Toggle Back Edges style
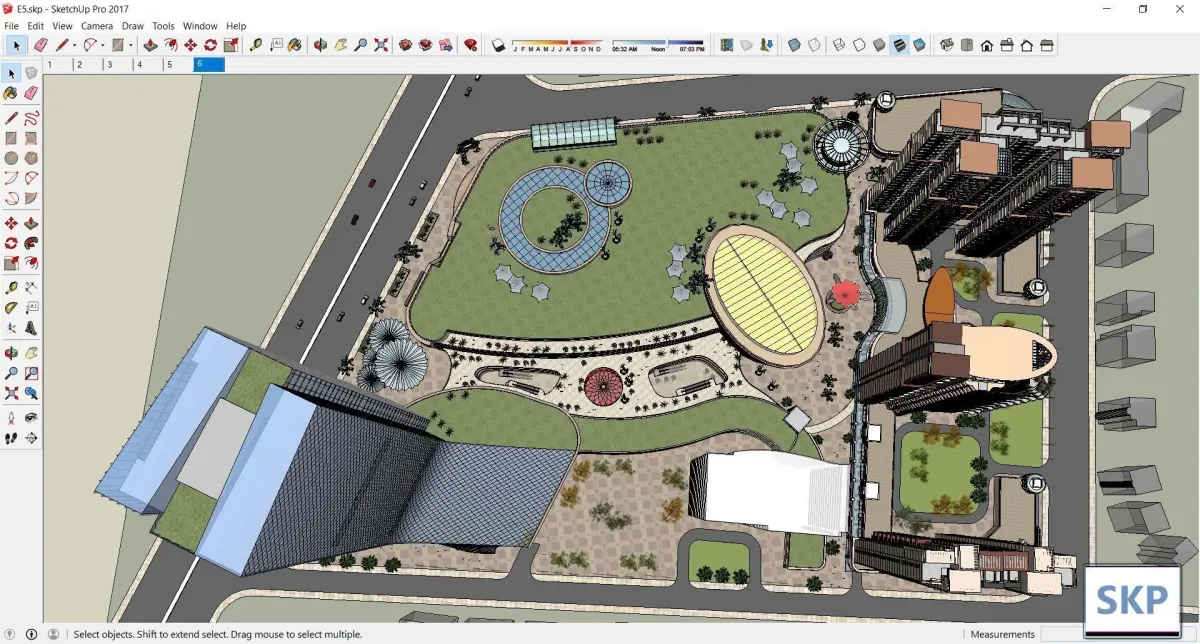The width and height of the screenshot is (1200, 644). 813,45
